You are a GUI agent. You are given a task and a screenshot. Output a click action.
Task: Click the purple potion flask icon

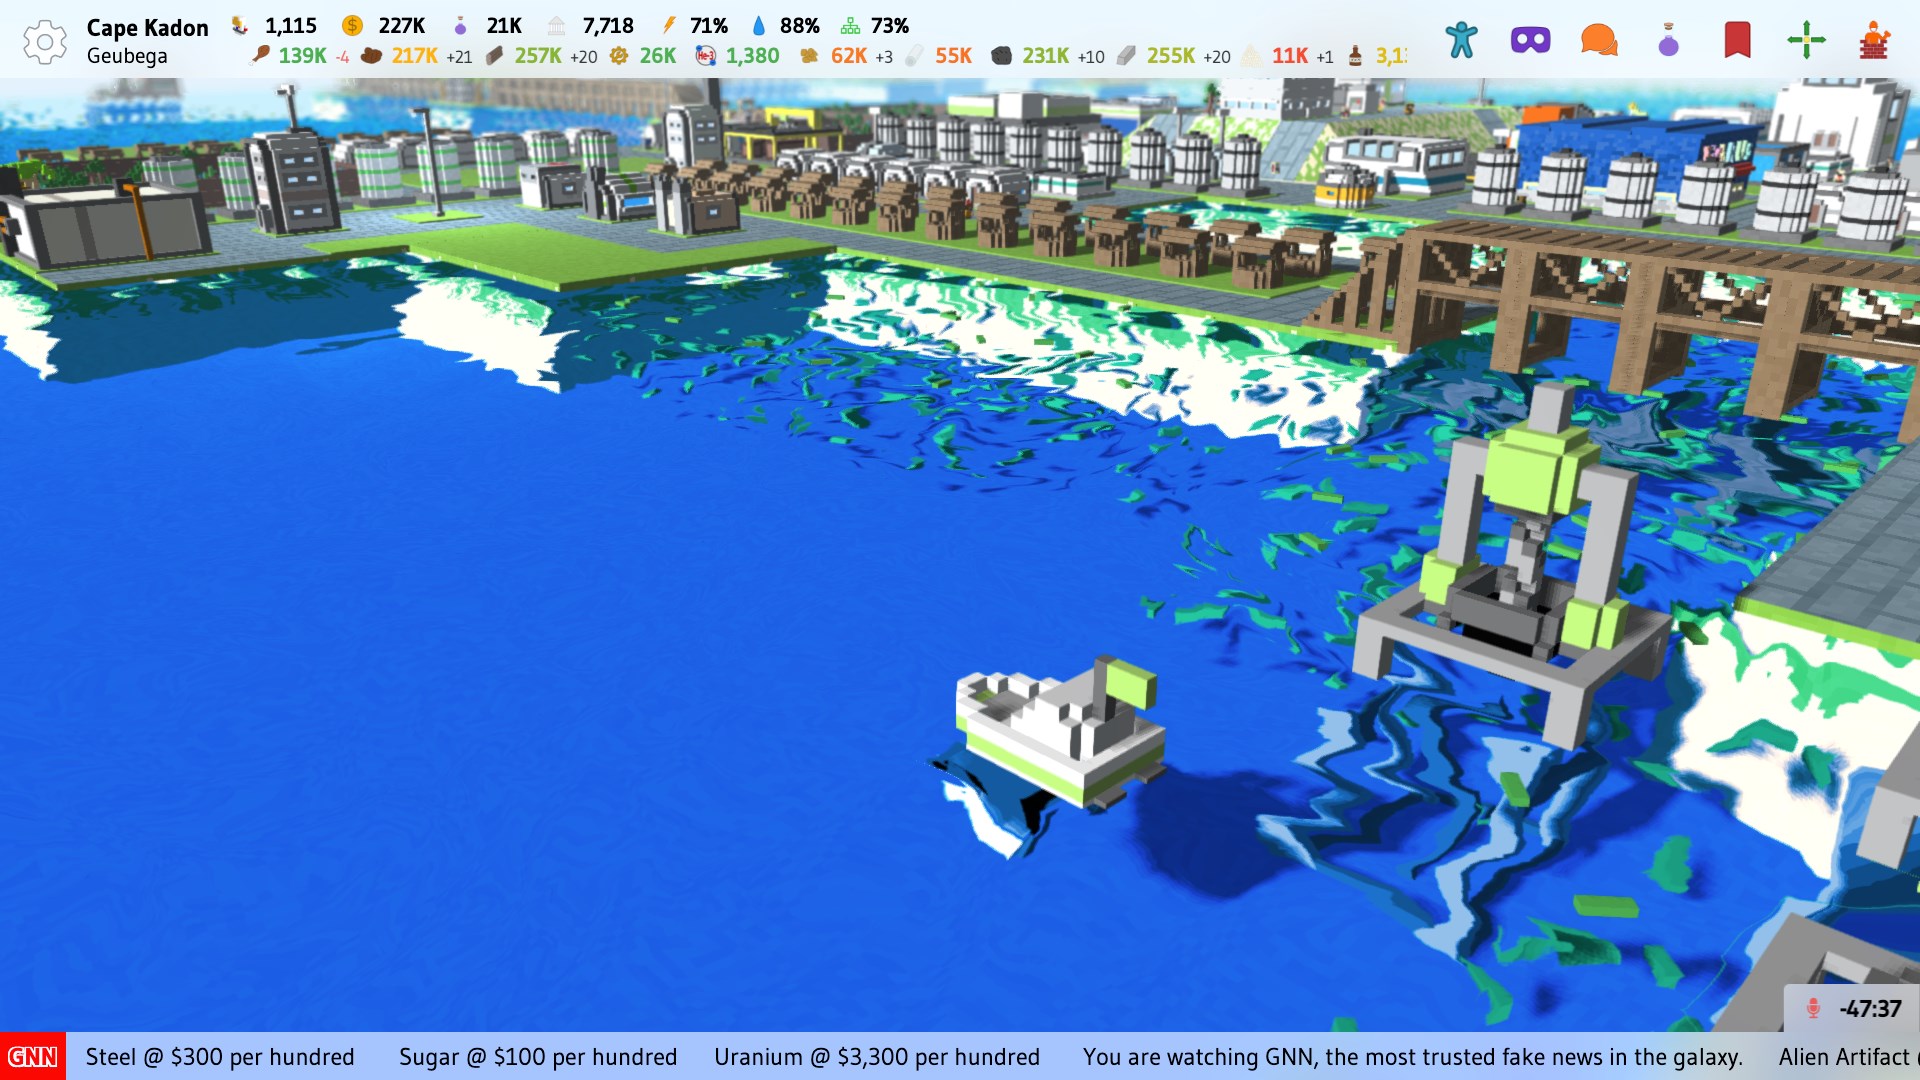click(1668, 41)
